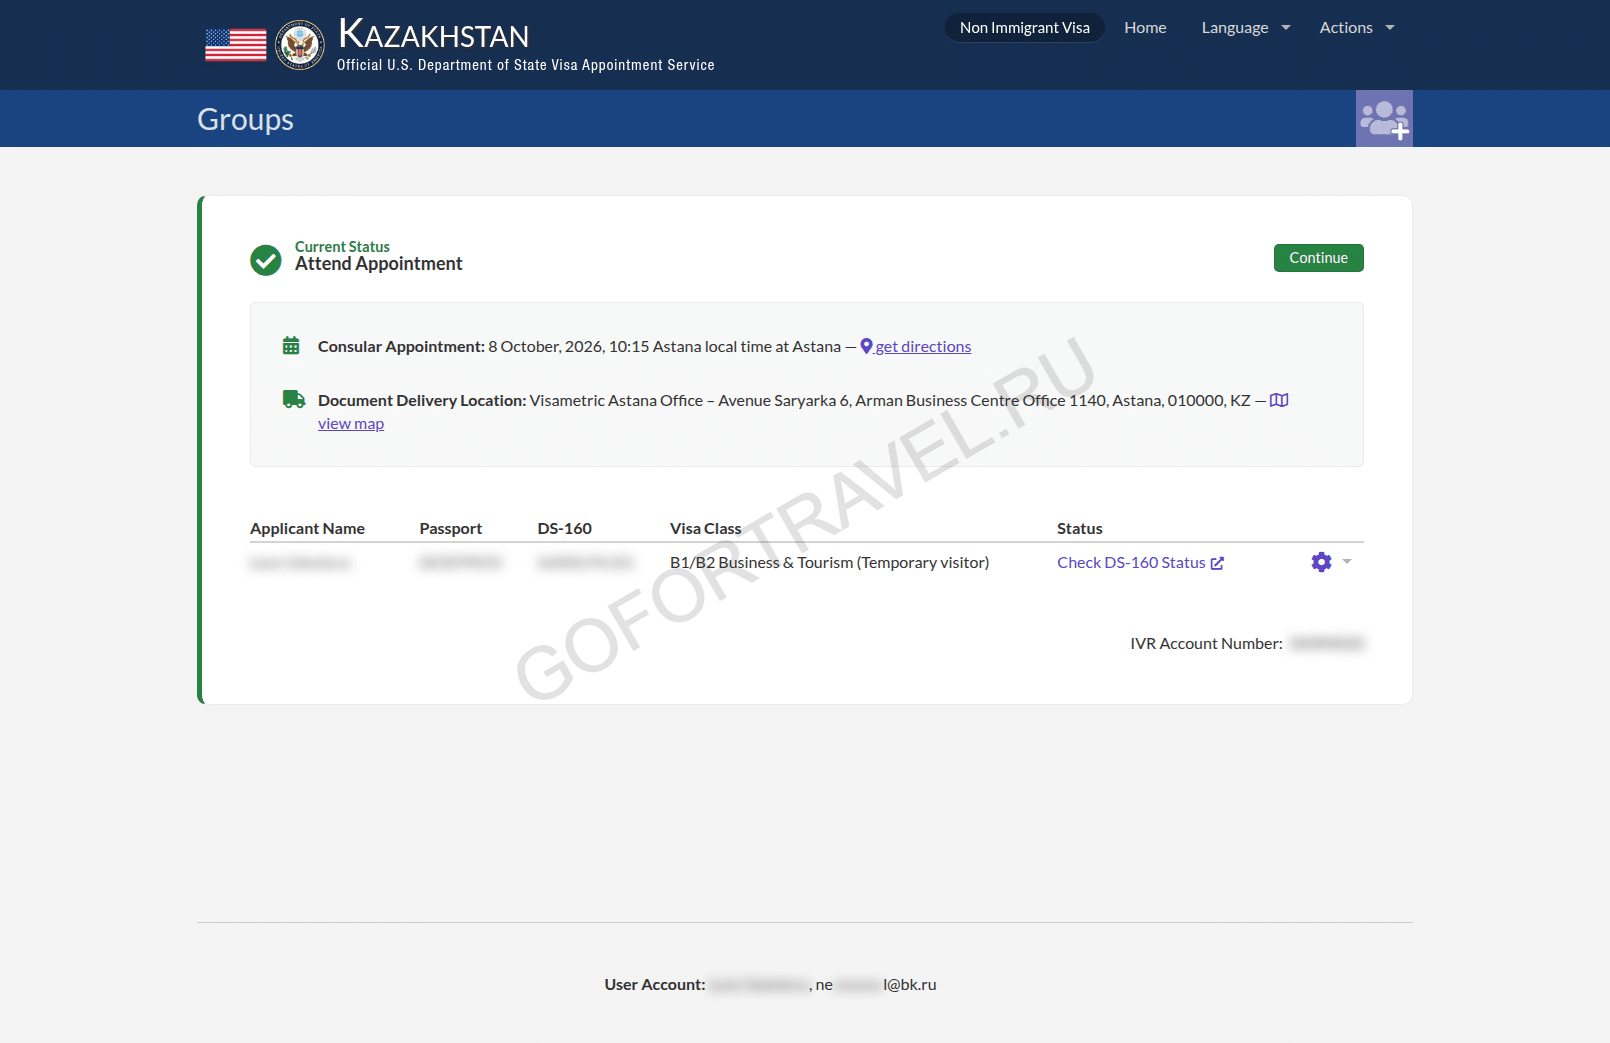The height and width of the screenshot is (1043, 1610).
Task: Go to the Home menu item
Action: pos(1145,28)
